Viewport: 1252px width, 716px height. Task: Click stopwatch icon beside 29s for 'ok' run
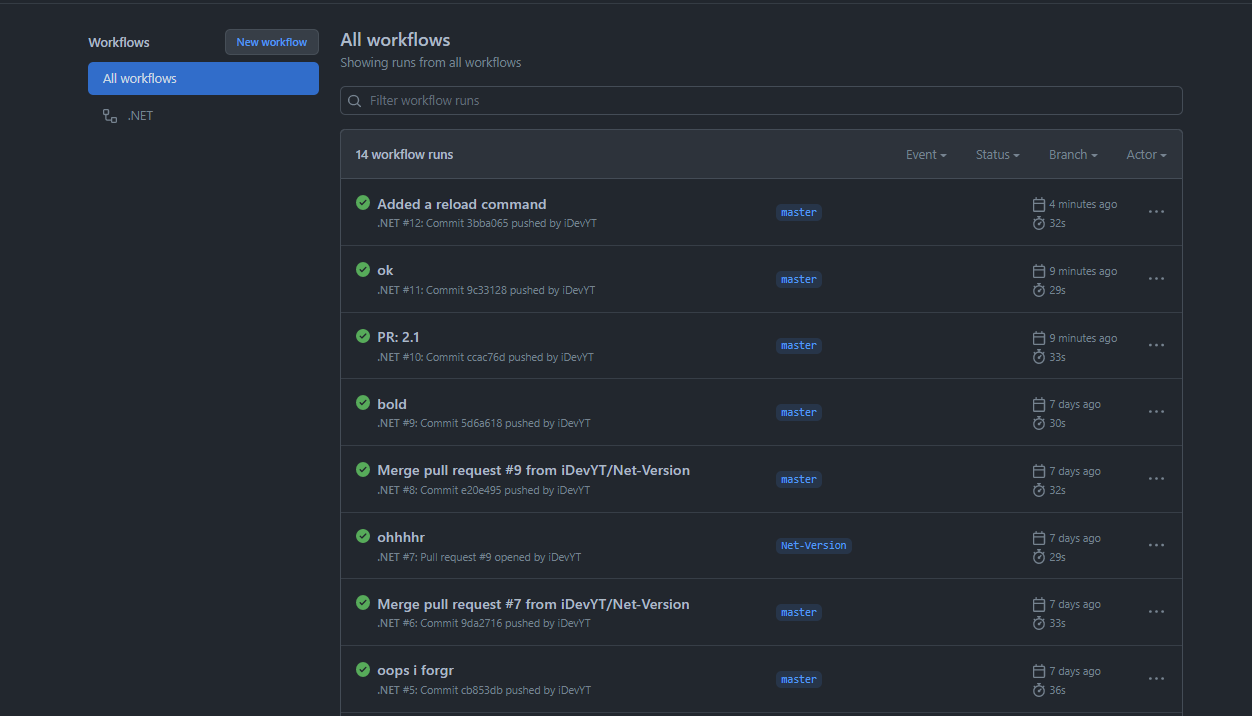pos(1039,290)
